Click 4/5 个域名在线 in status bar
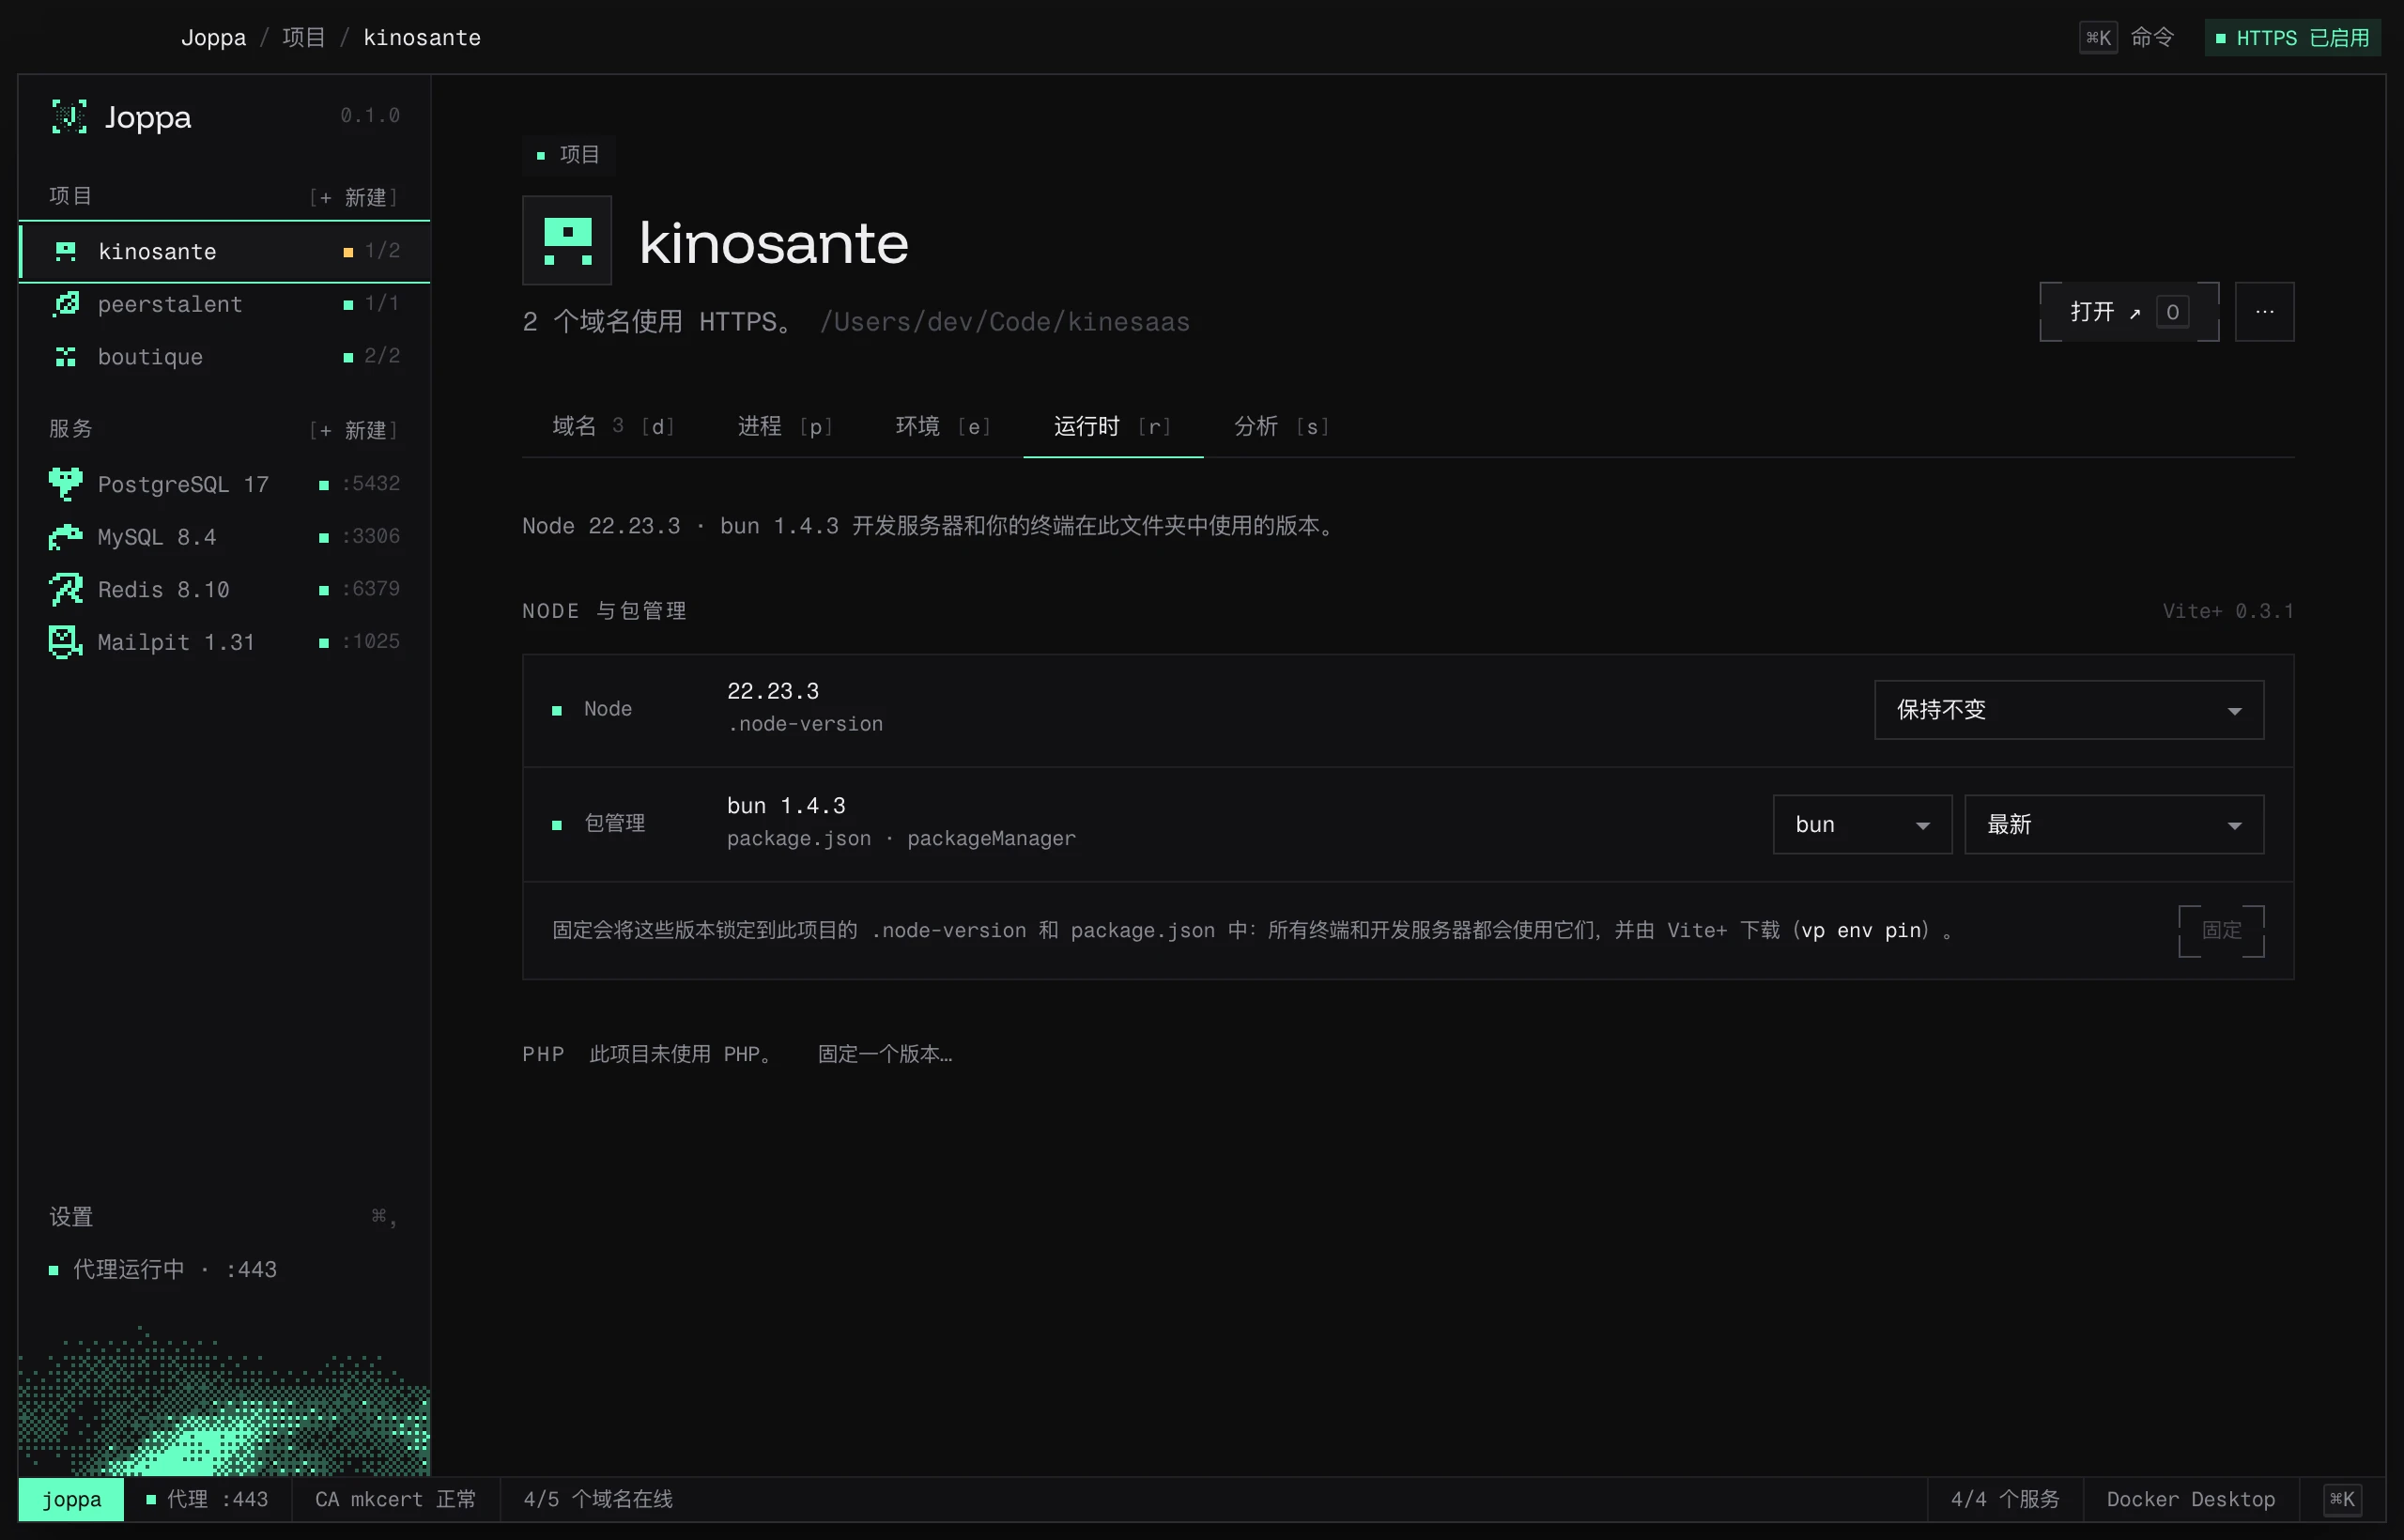 598,1499
